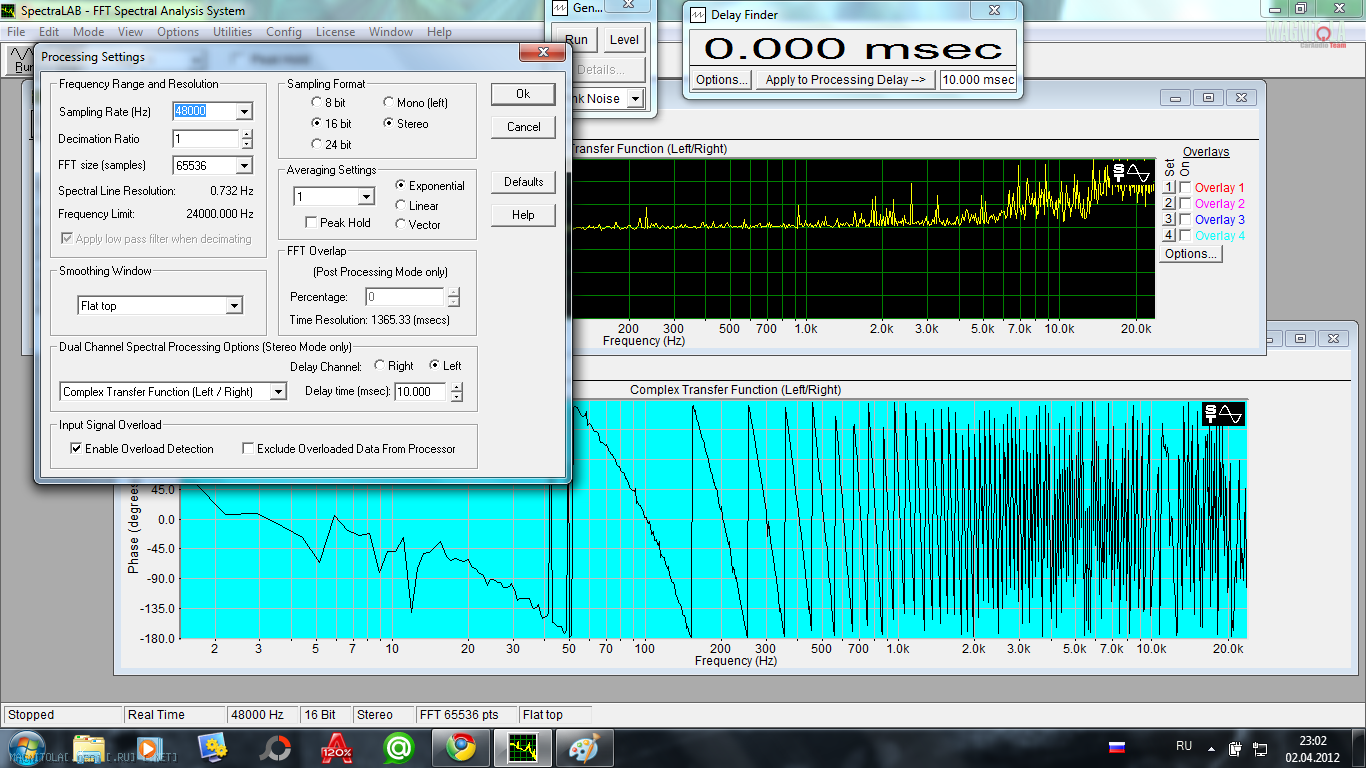Image resolution: width=1366 pixels, height=768 pixels.
Task: Decrease the Decimation Ratio with down arrow
Action: tap(247, 144)
